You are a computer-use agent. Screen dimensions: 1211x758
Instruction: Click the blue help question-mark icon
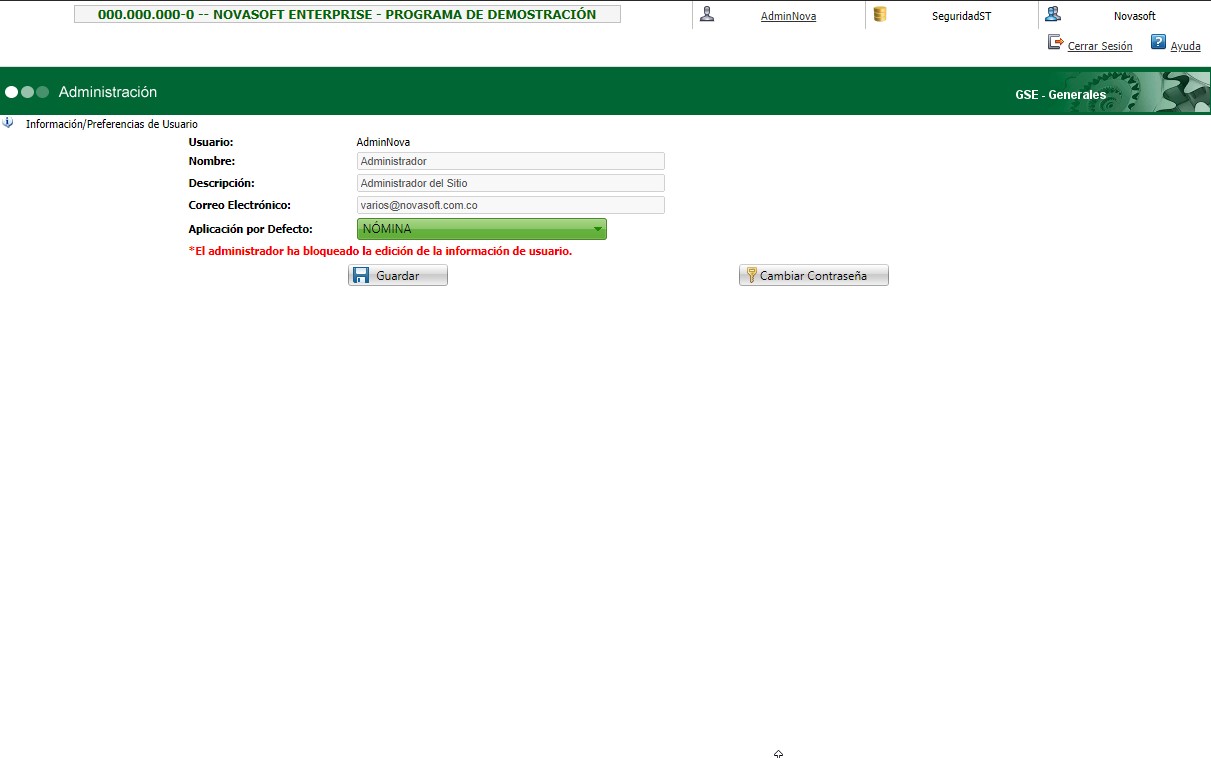click(1158, 42)
